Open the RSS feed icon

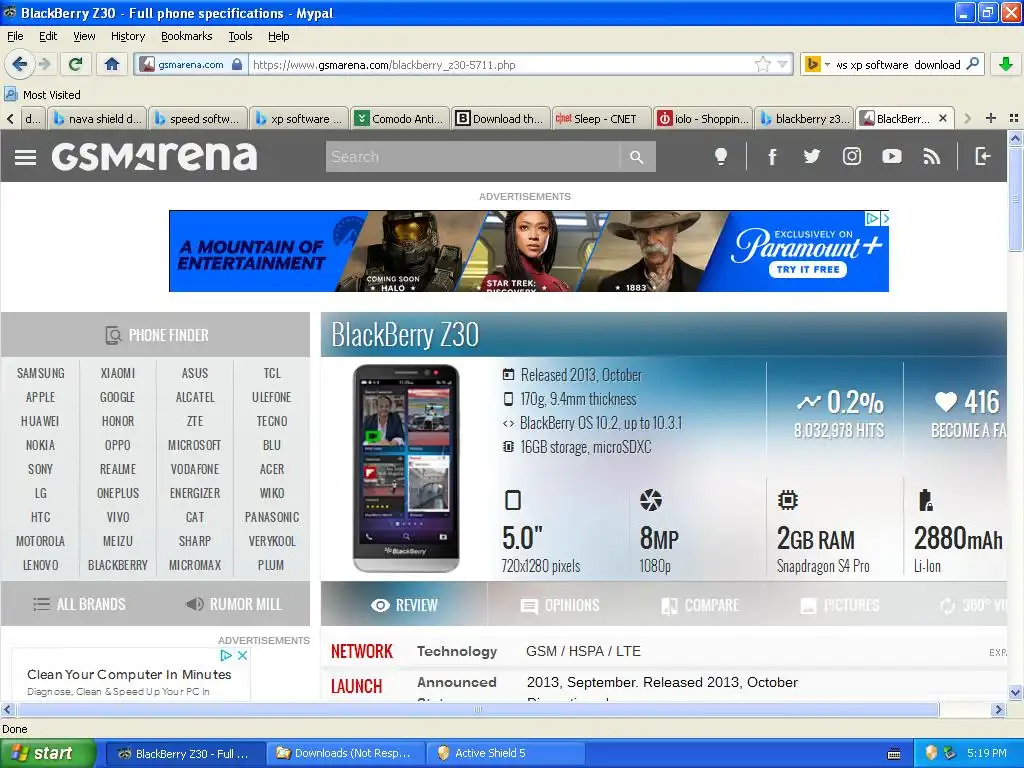(932, 156)
